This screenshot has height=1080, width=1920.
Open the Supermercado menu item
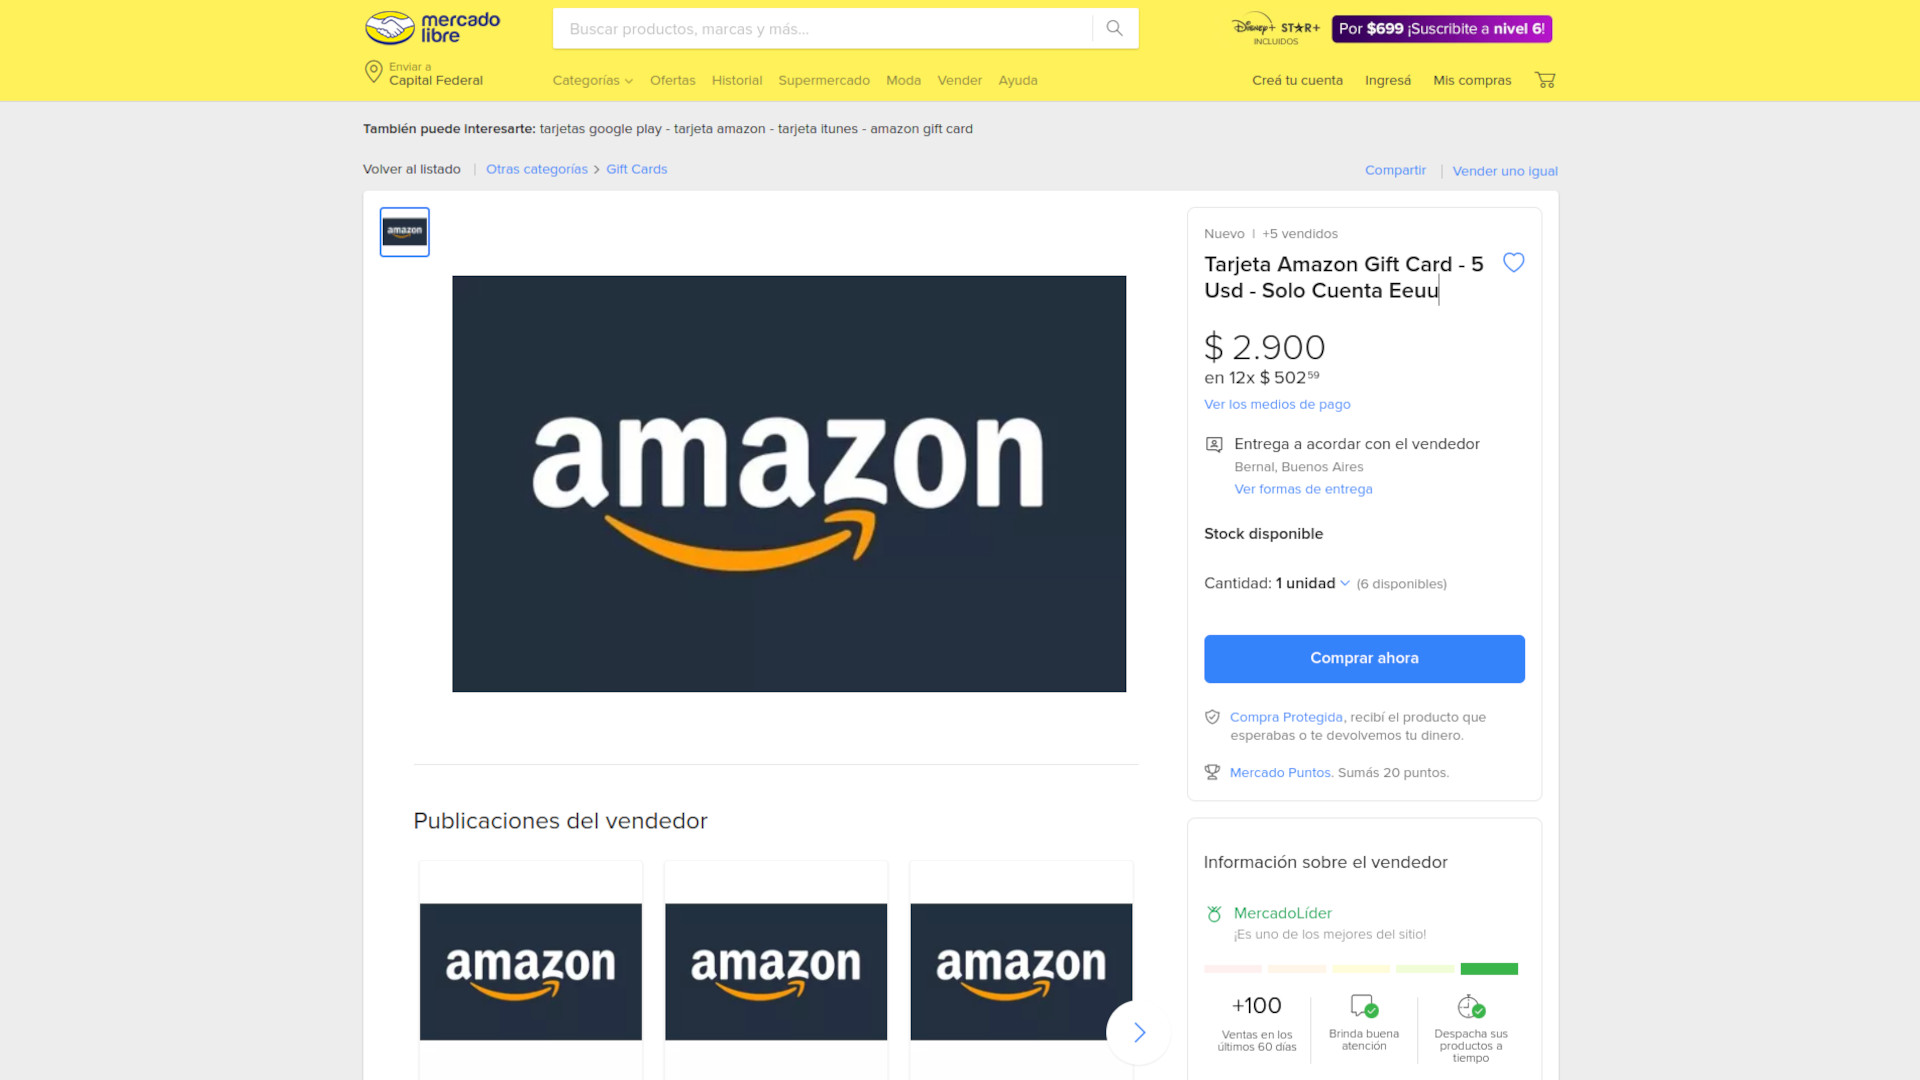coord(824,80)
